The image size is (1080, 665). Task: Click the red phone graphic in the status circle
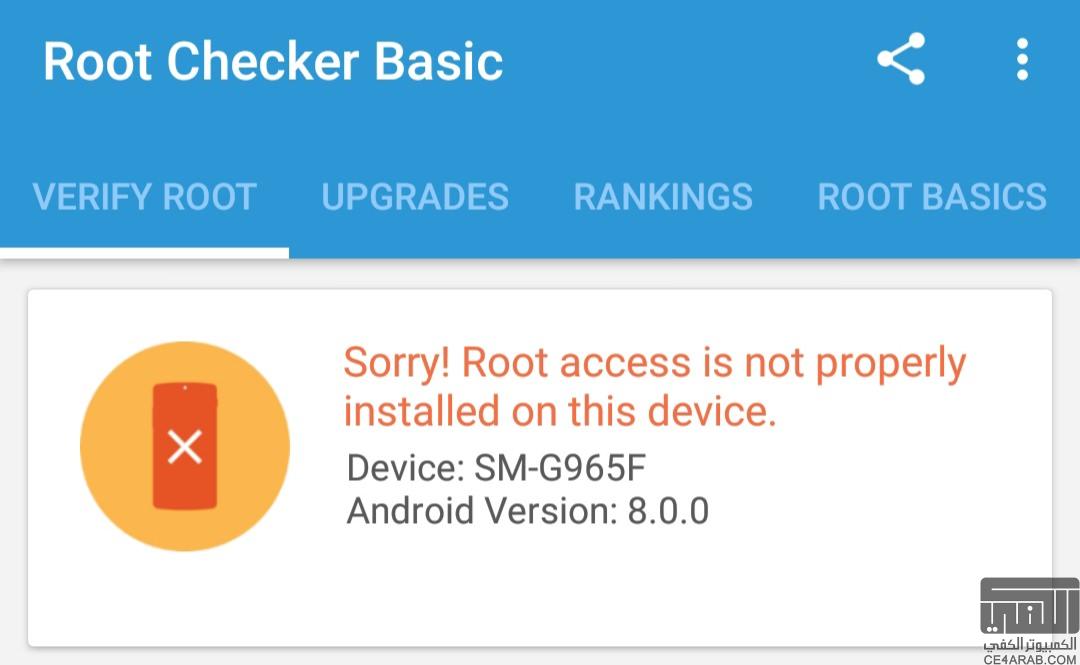pyautogui.click(x=185, y=446)
